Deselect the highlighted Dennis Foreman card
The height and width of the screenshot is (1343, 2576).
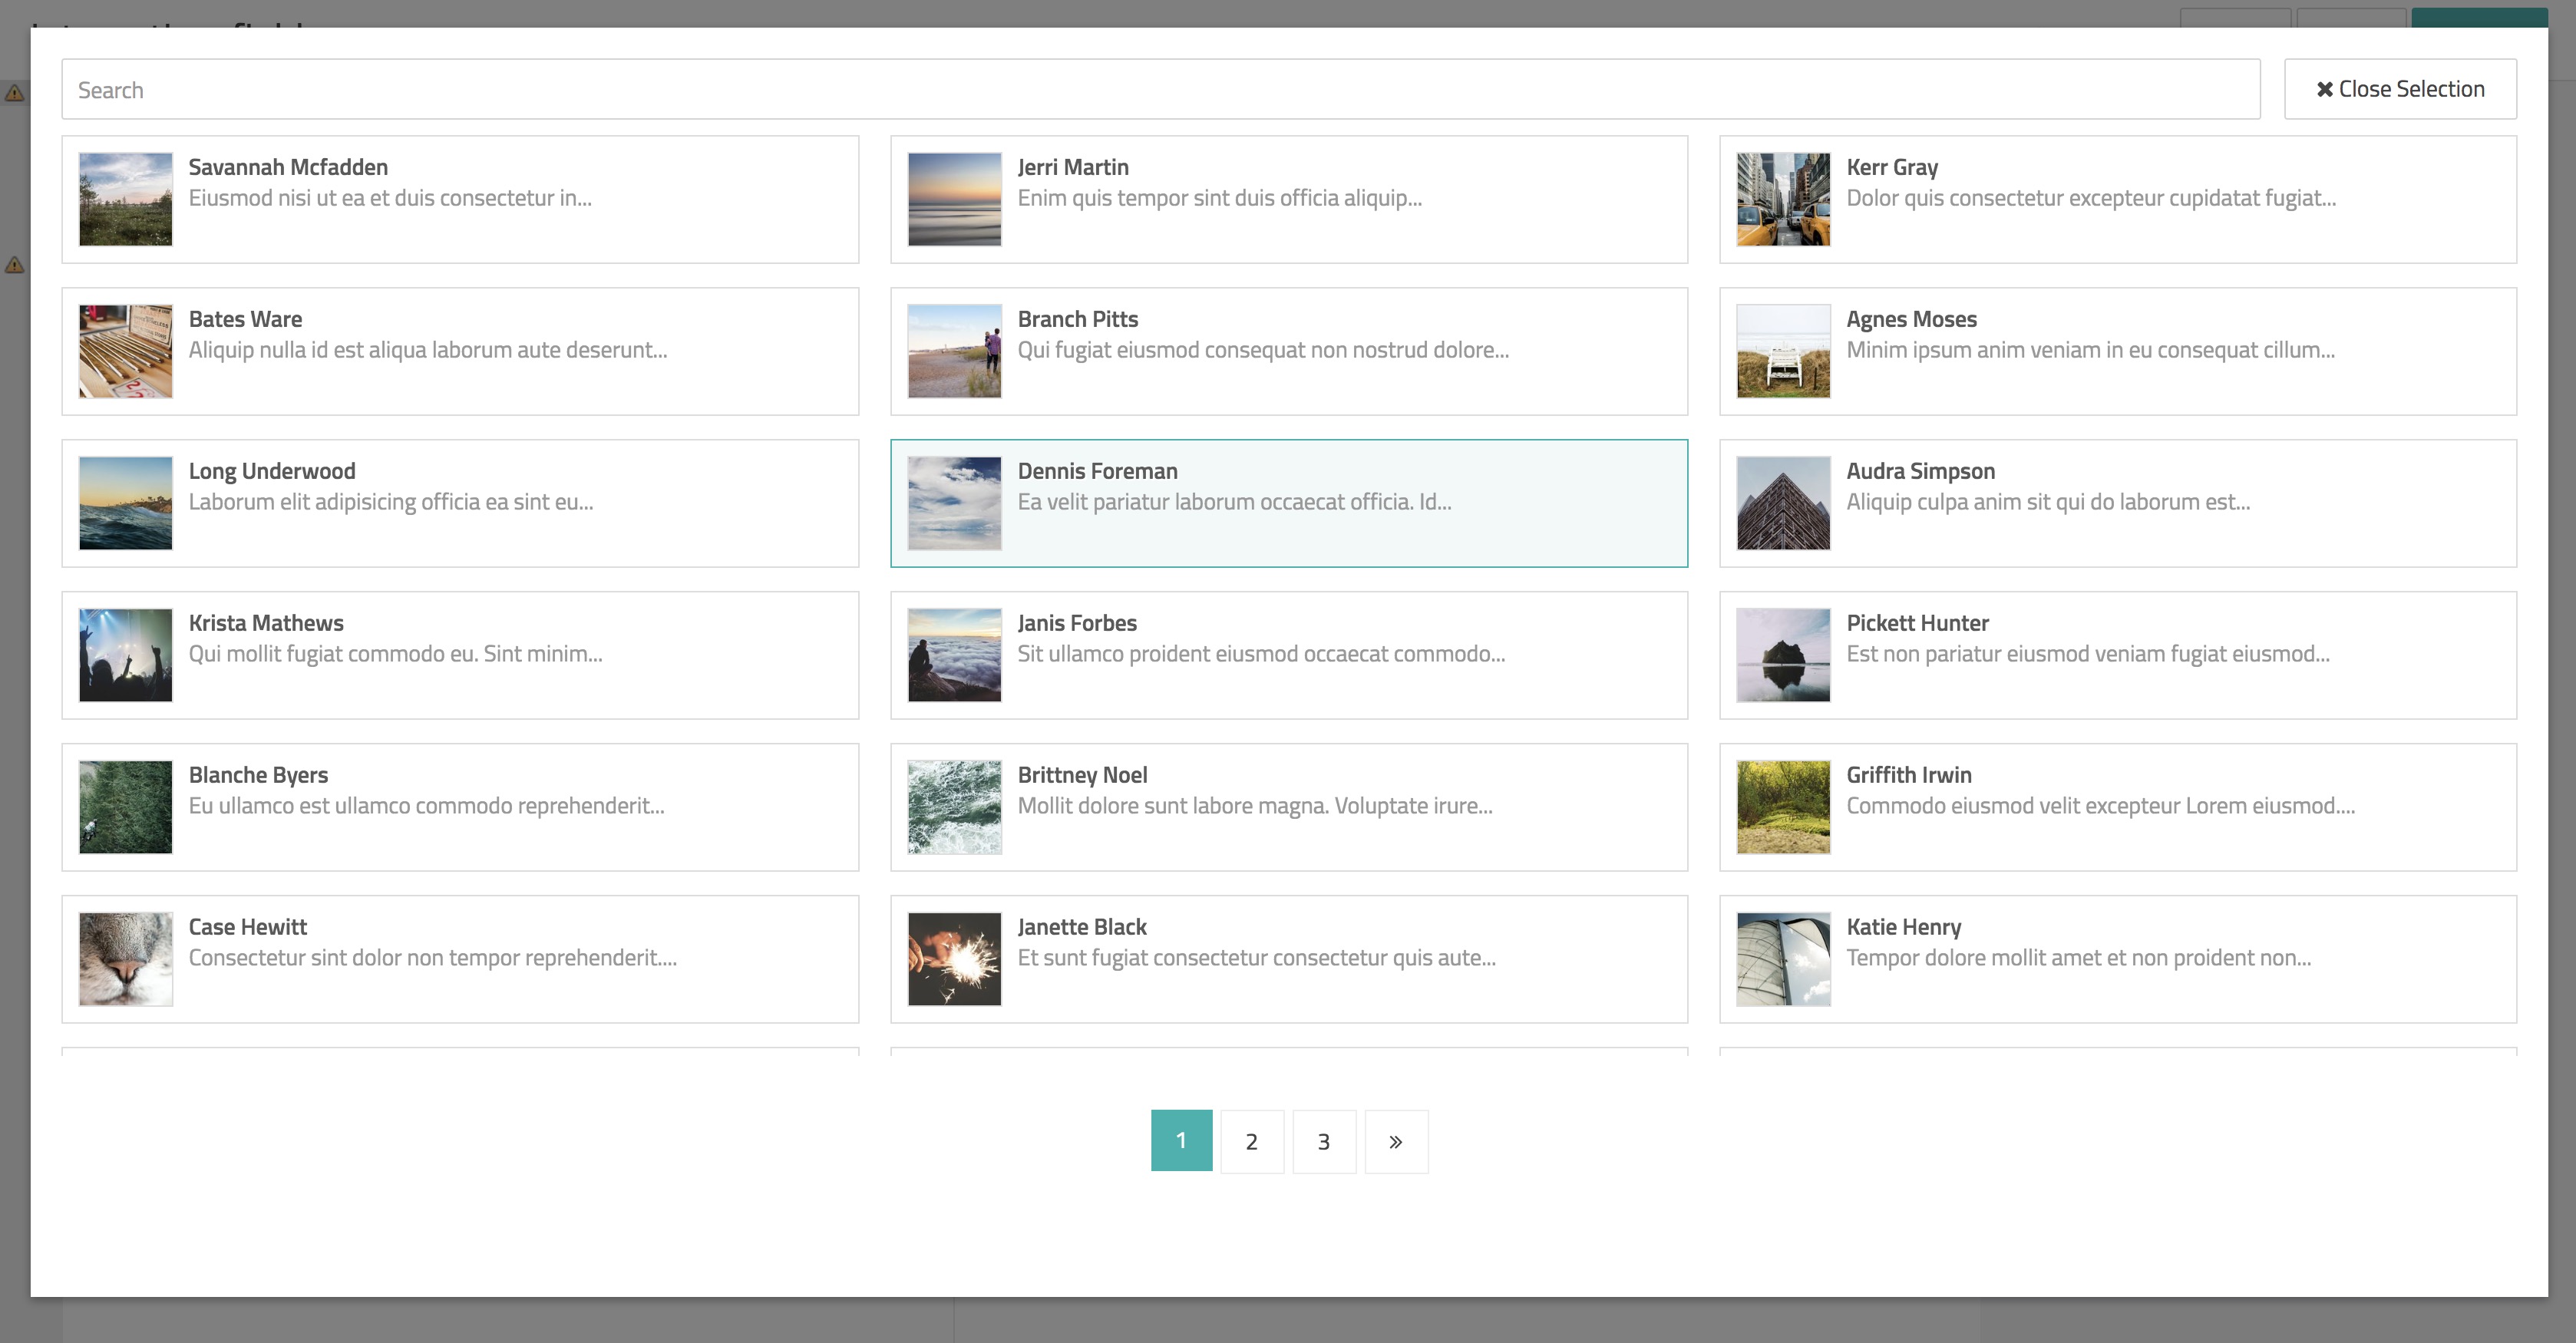(x=1289, y=503)
